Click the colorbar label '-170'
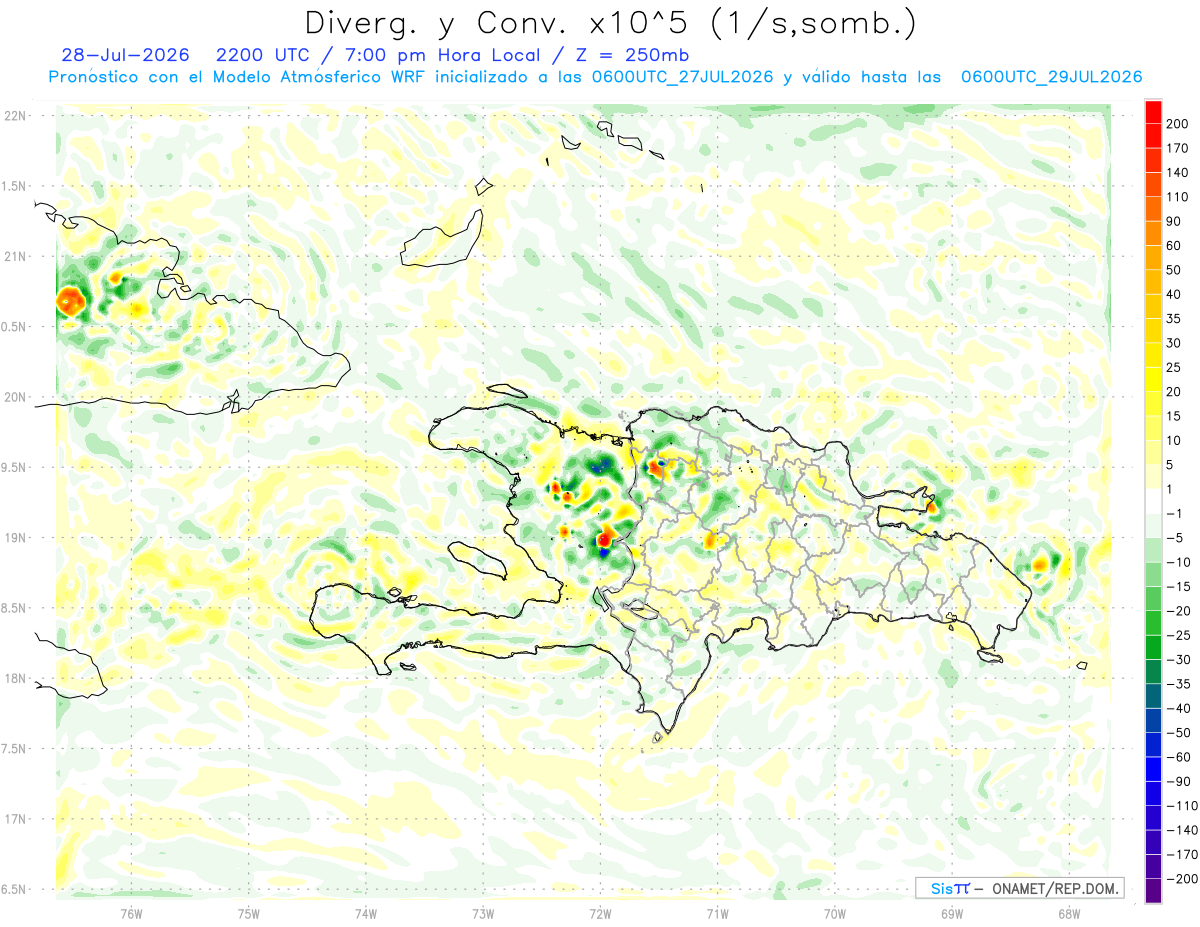 1181,854
